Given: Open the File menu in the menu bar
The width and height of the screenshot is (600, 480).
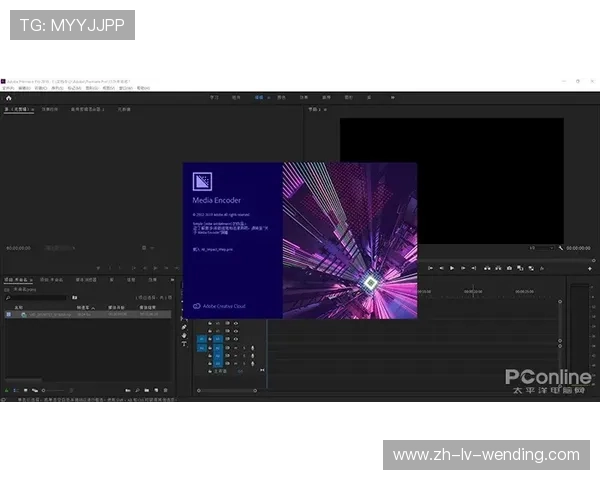Looking at the screenshot, I should click(8, 88).
